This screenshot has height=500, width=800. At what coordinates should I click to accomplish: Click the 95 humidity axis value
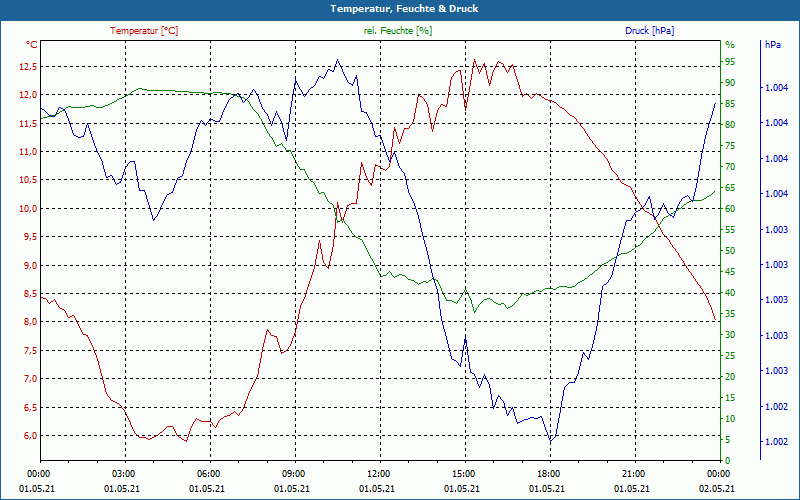pyautogui.click(x=730, y=61)
